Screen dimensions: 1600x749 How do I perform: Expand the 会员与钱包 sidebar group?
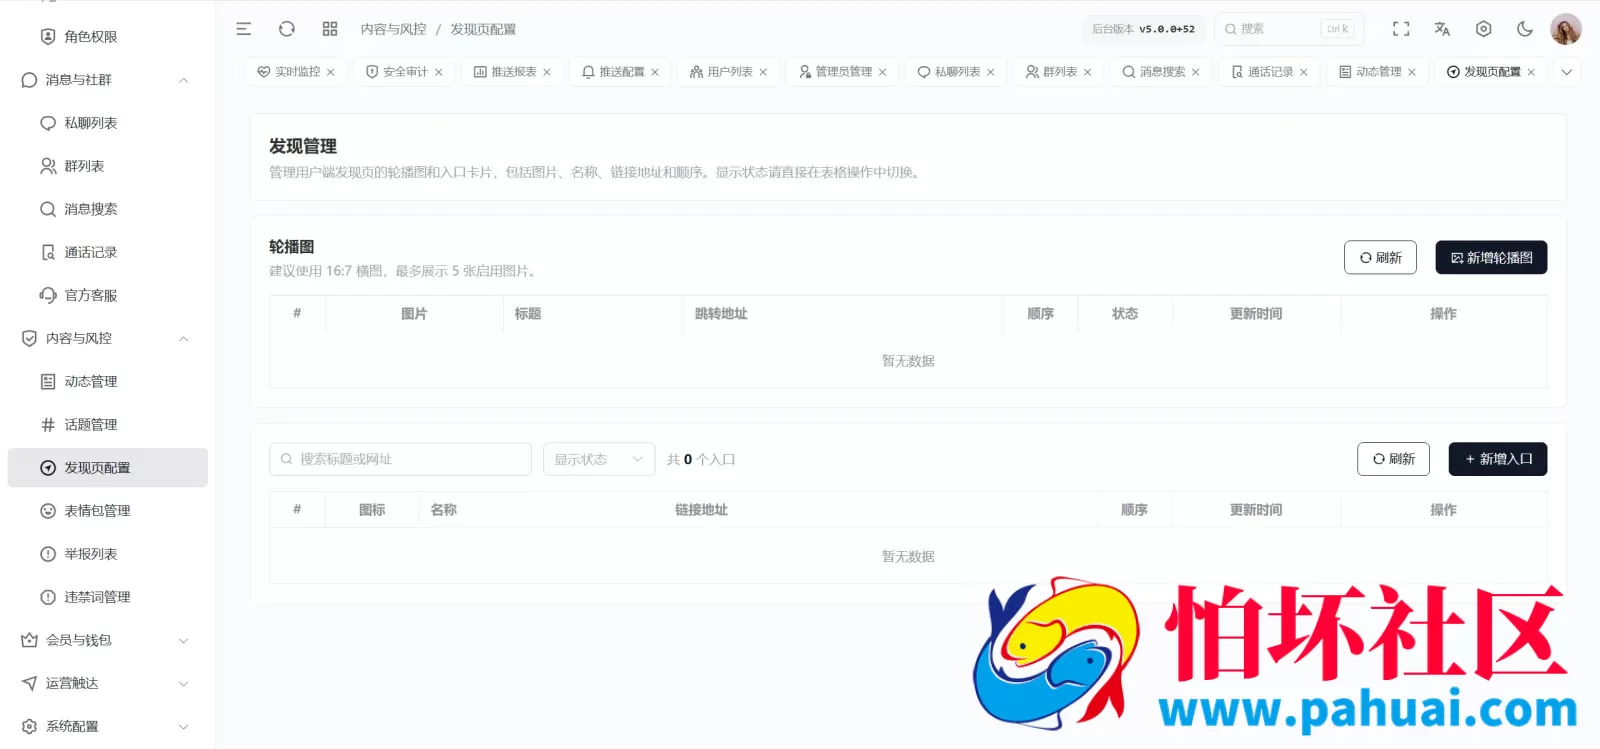(108, 640)
